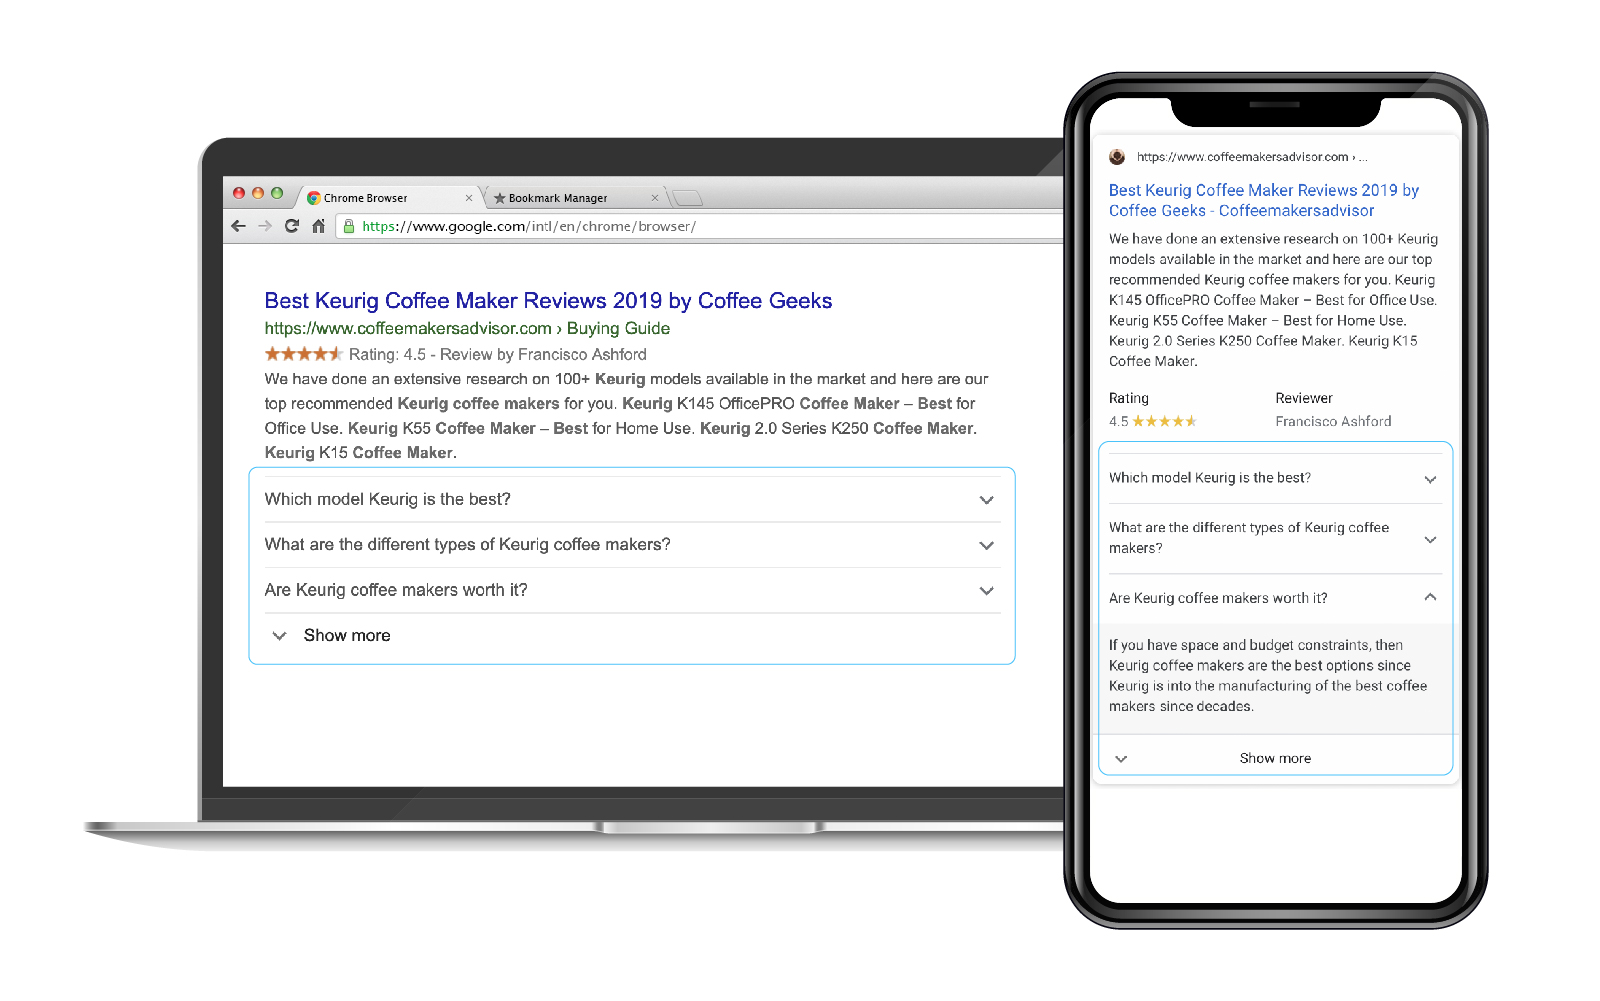Click the Francisco Ashford reviewer name on phone
The width and height of the screenshot is (1600, 1001).
[1333, 421]
